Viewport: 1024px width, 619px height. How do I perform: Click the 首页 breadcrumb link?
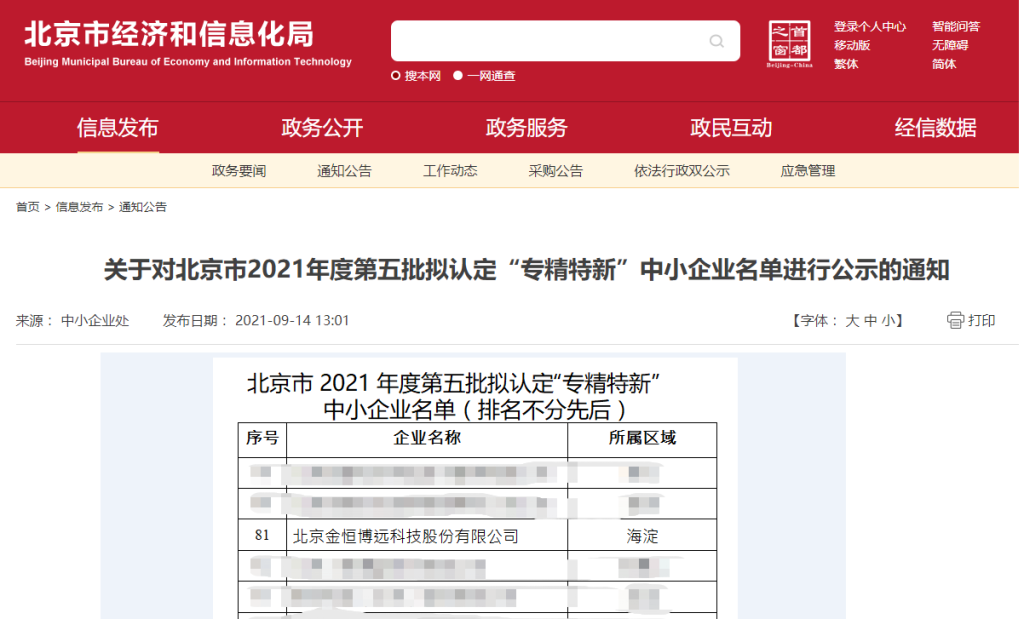(x=27, y=207)
